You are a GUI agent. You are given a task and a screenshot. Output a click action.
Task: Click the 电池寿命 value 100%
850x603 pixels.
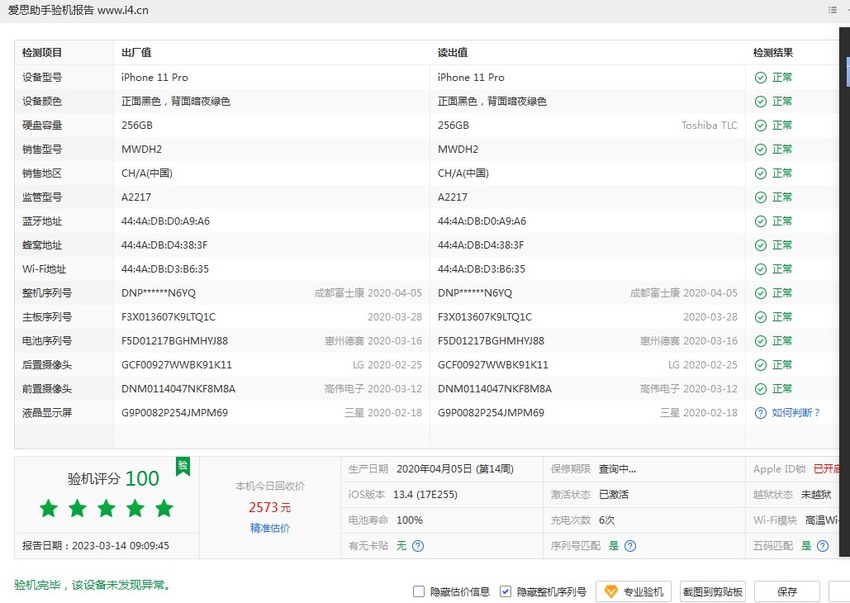410,520
